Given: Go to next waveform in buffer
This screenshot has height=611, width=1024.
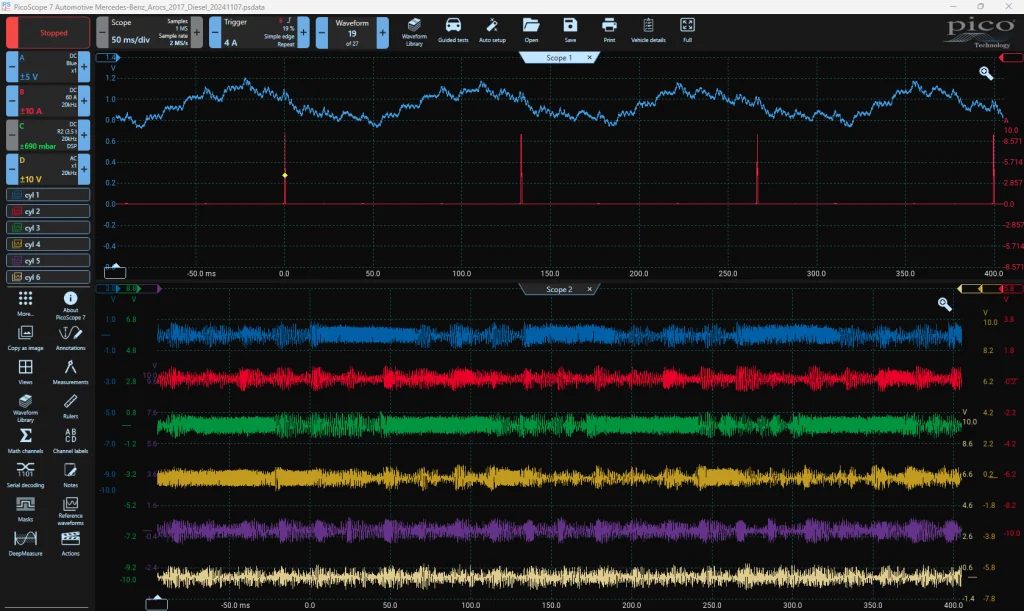Looking at the screenshot, I should coord(383,32).
